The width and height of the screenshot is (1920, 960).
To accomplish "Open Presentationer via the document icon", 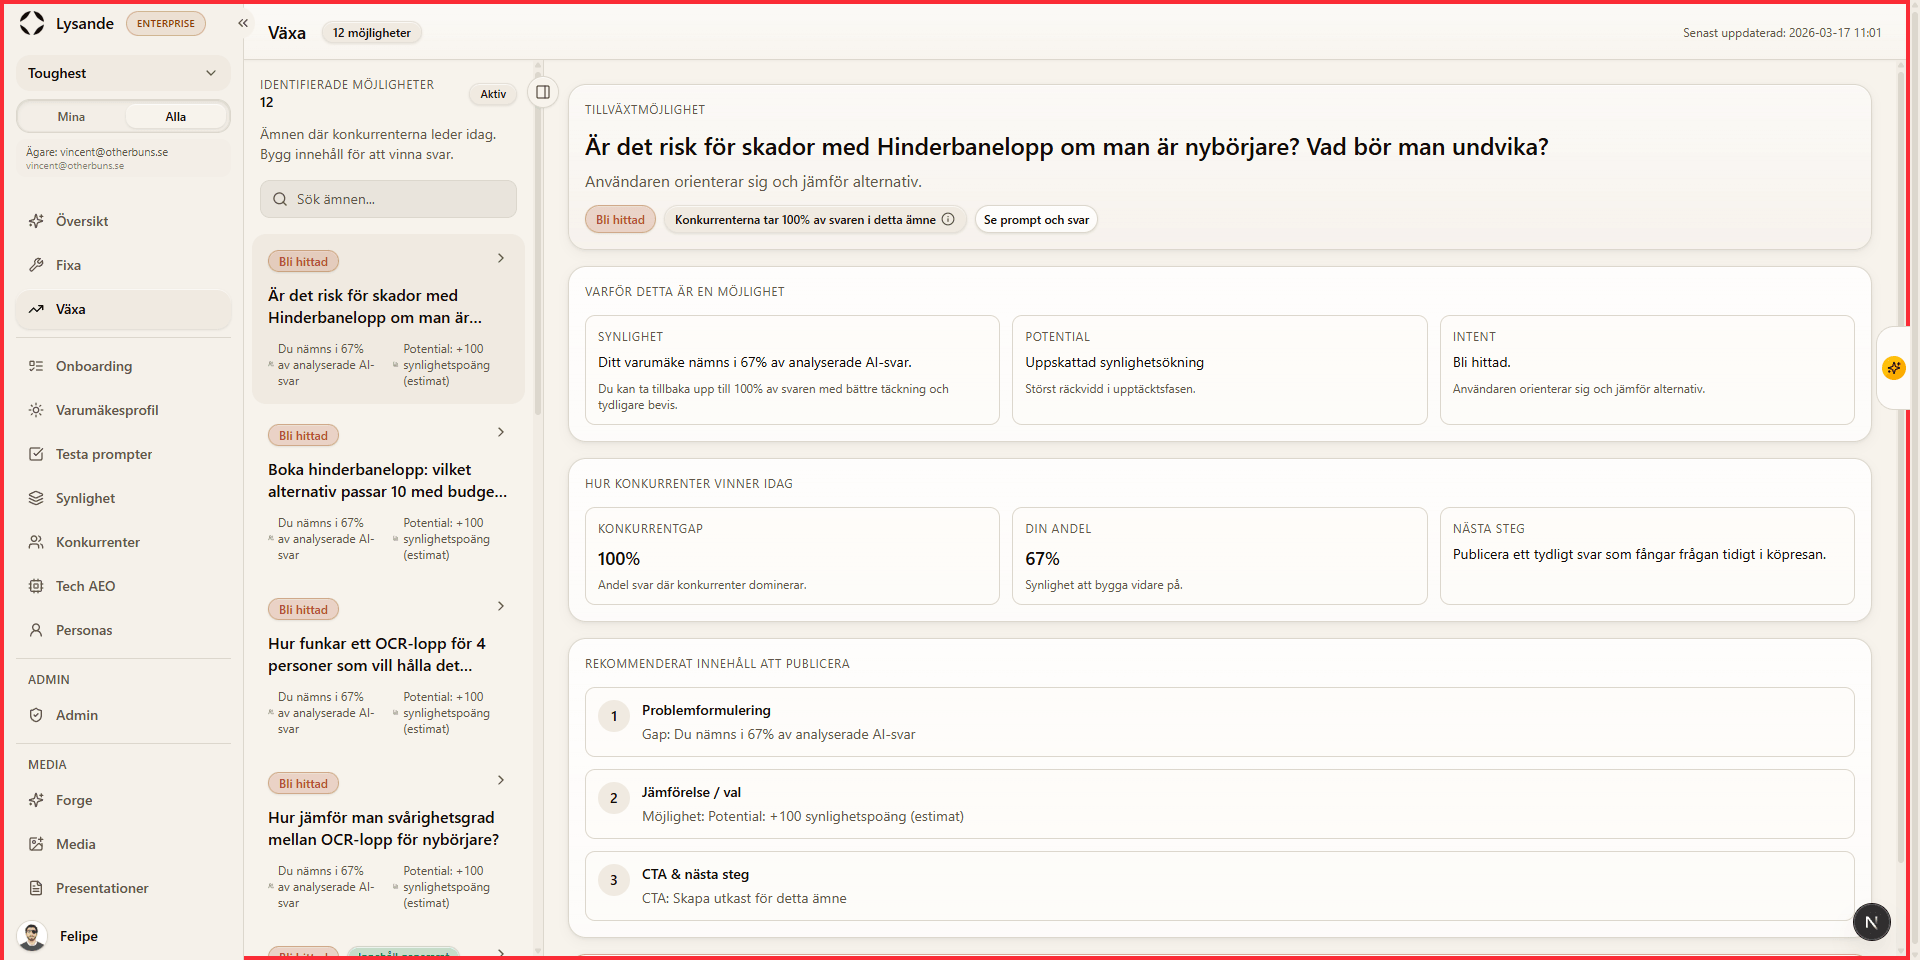I will (x=36, y=888).
